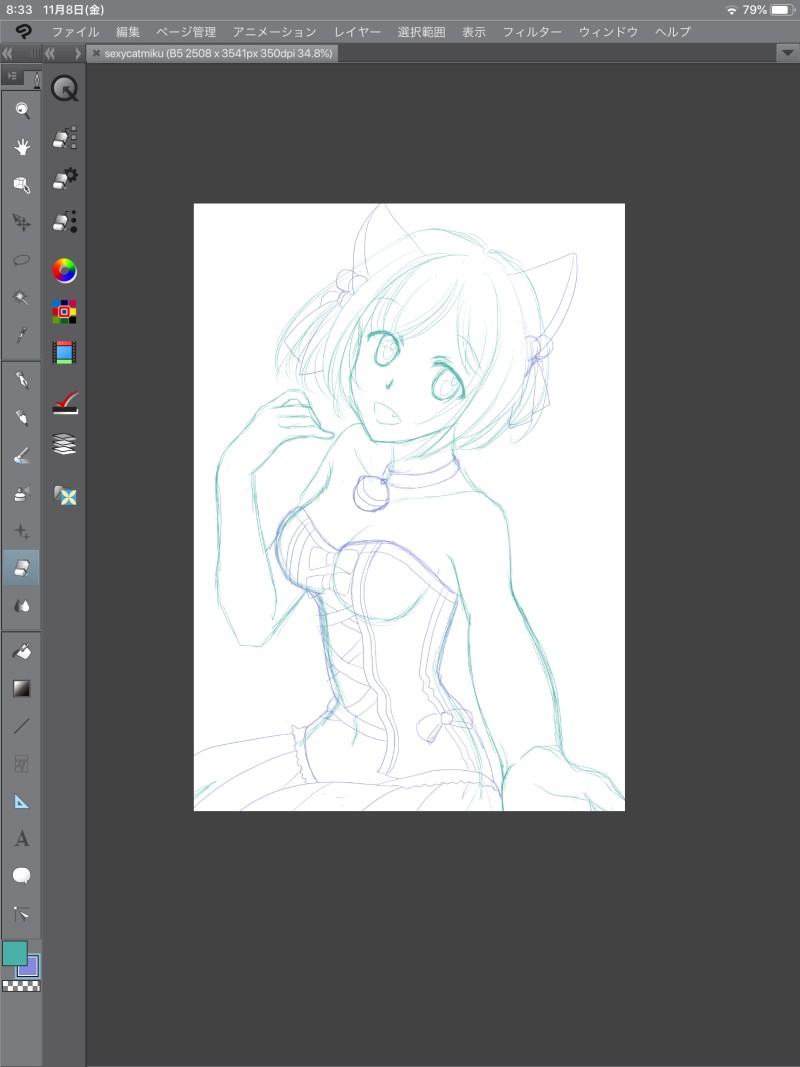Open the Tool Property palette
This screenshot has width=800, height=1067.
point(65,179)
